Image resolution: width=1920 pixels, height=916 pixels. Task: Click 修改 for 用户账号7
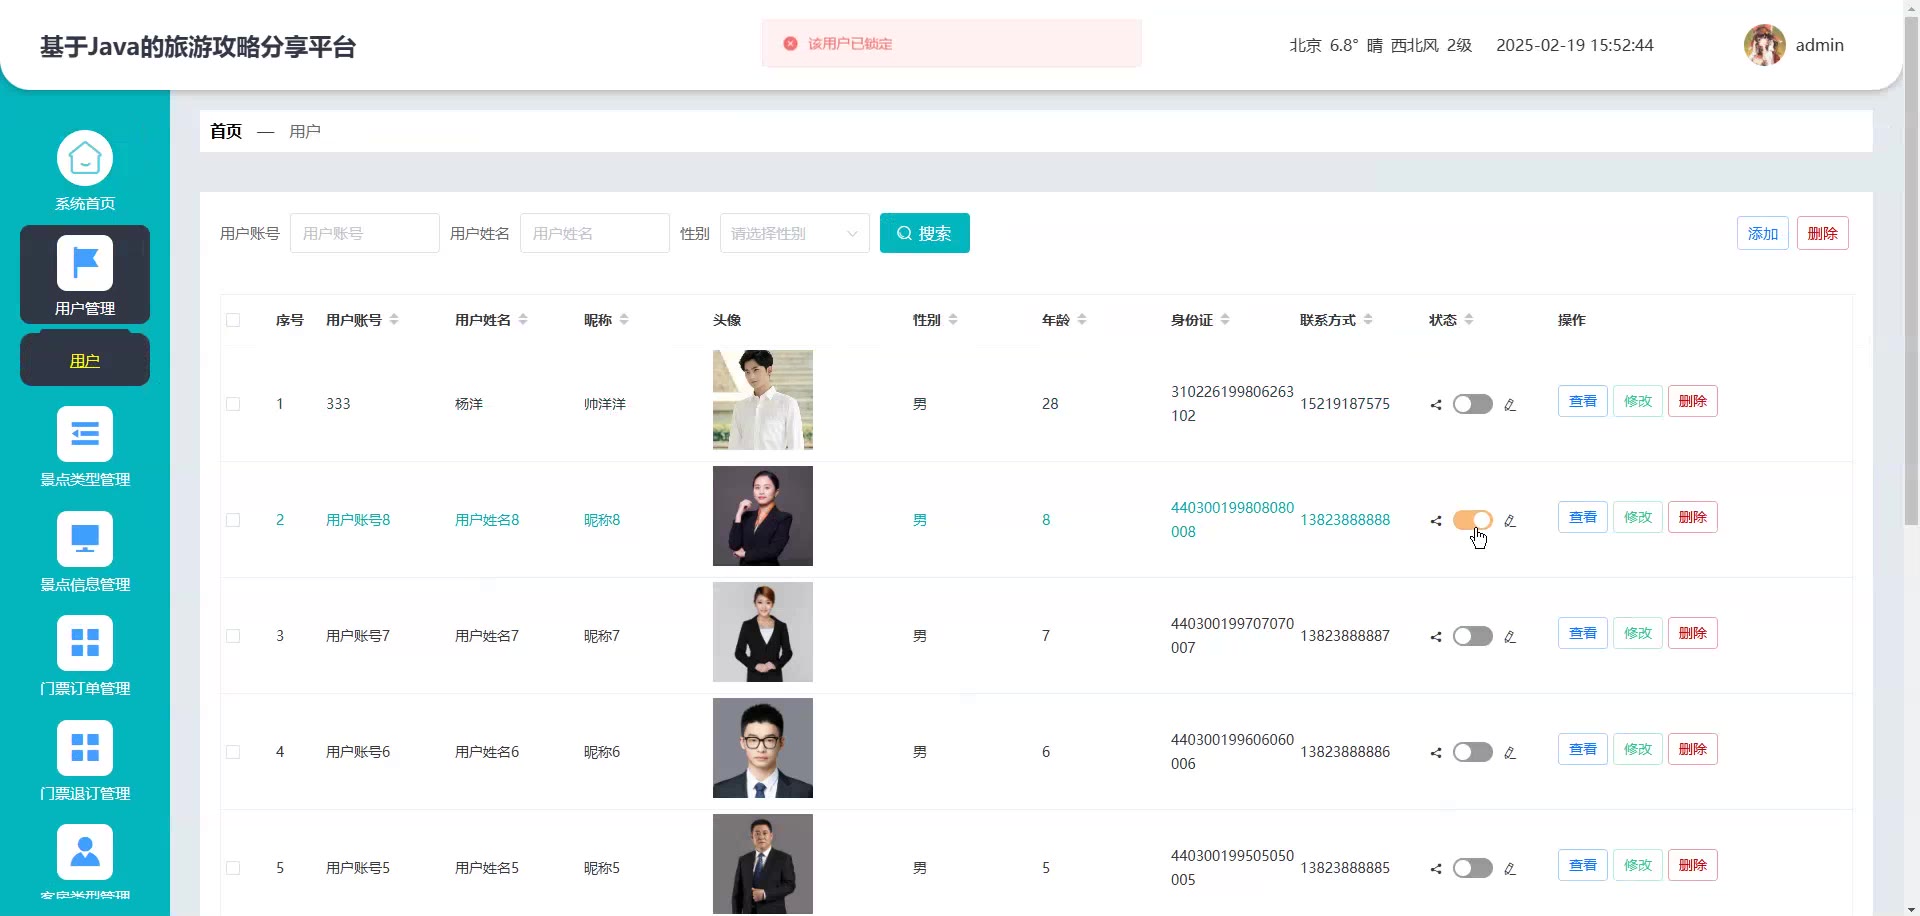pyautogui.click(x=1638, y=633)
